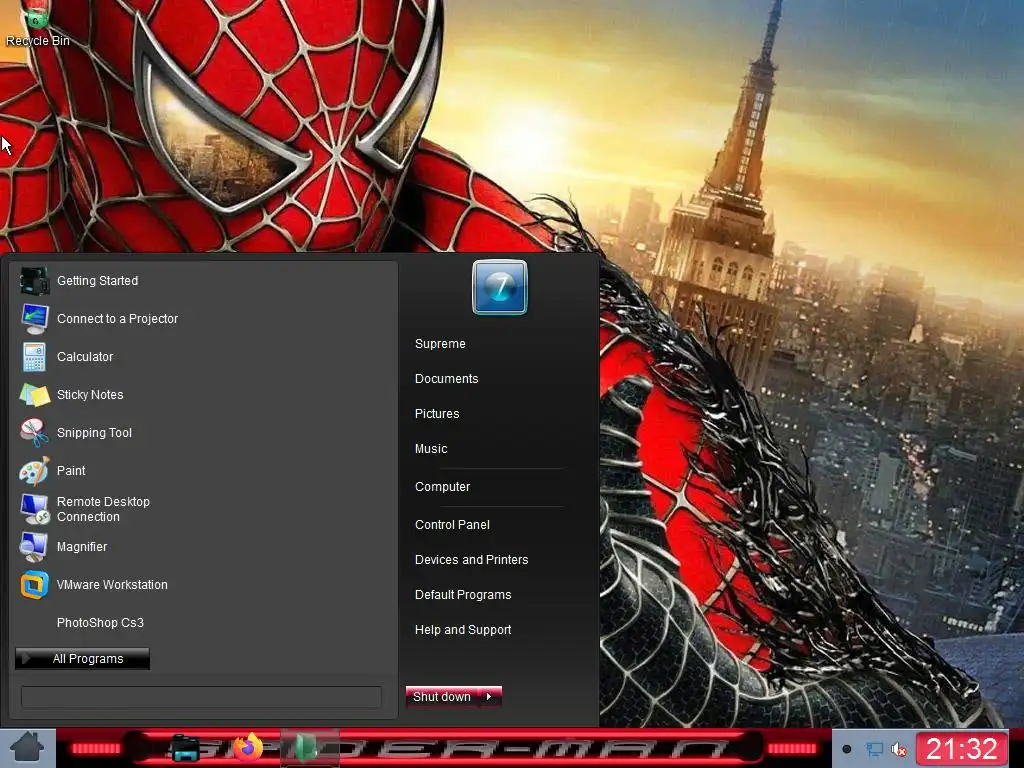Click the muted volume tray icon
1024x768 pixels.
pyautogui.click(x=899, y=749)
